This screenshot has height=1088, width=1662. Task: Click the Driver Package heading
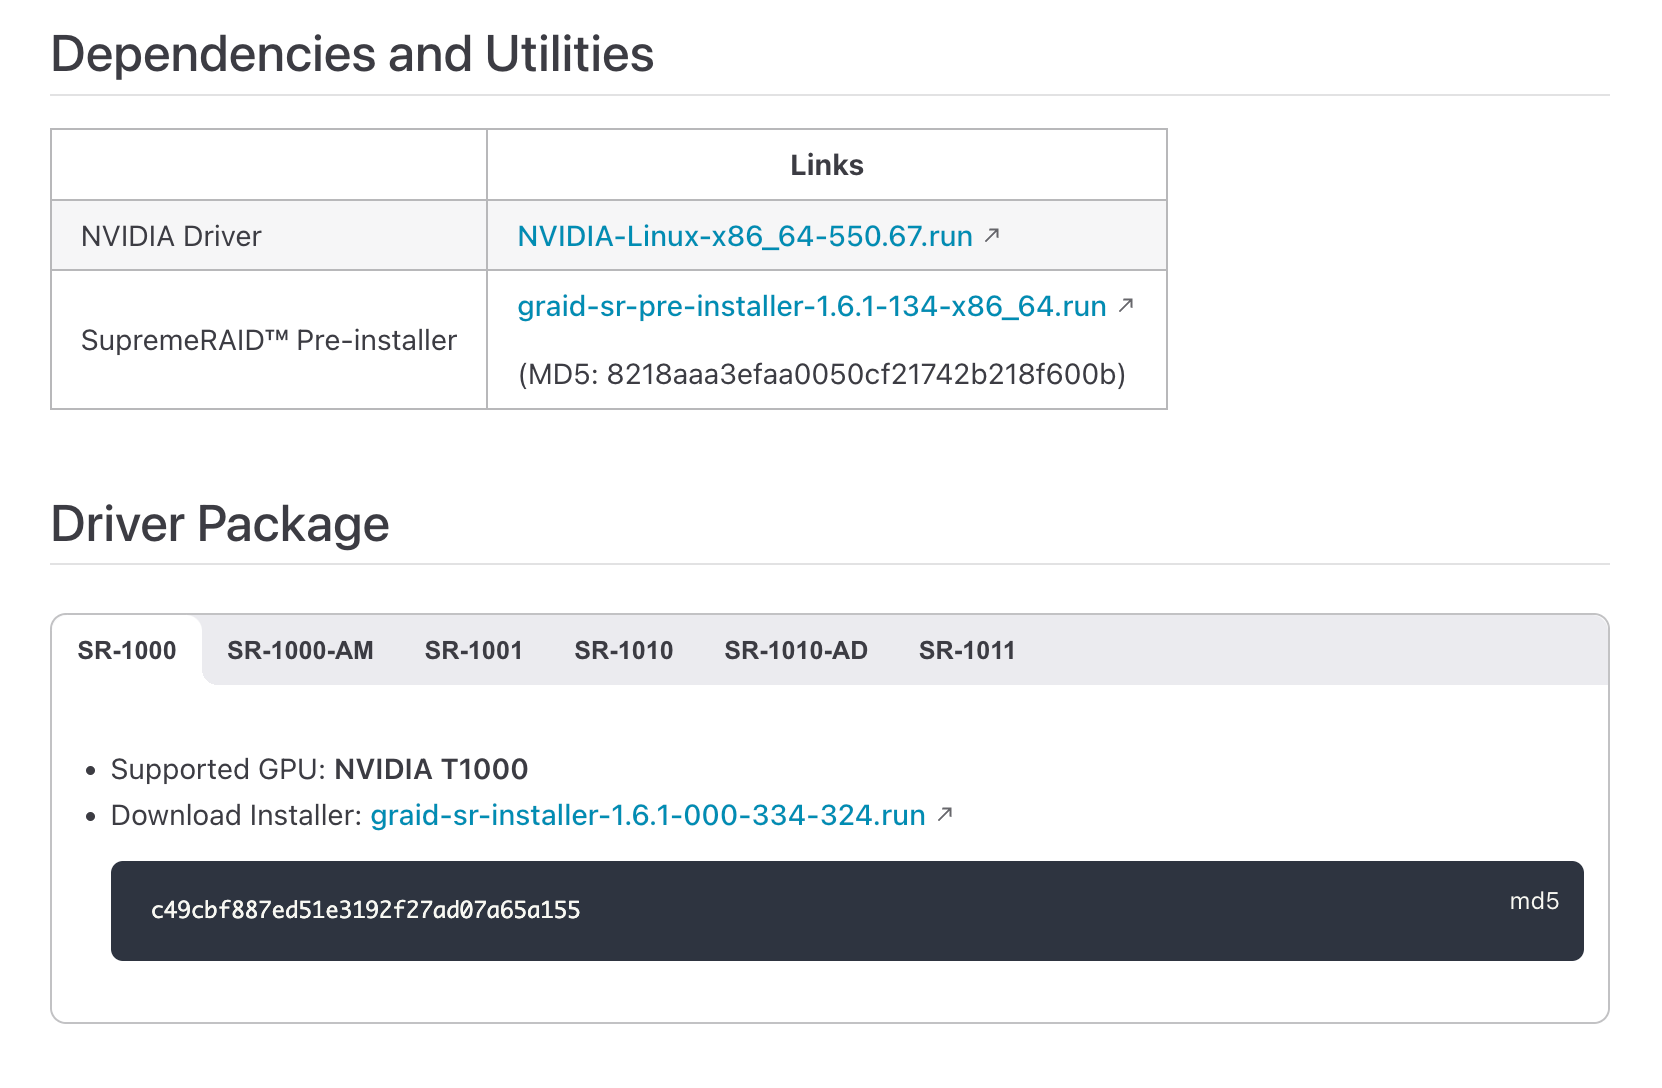[220, 524]
